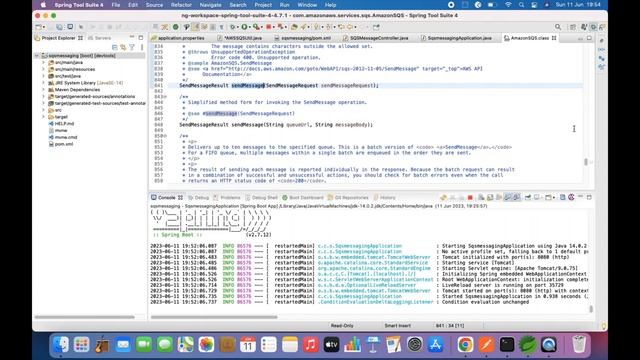This screenshot has width=640, height=360.
Task: Select HELP.md in Project Explorer
Action: coord(61,124)
